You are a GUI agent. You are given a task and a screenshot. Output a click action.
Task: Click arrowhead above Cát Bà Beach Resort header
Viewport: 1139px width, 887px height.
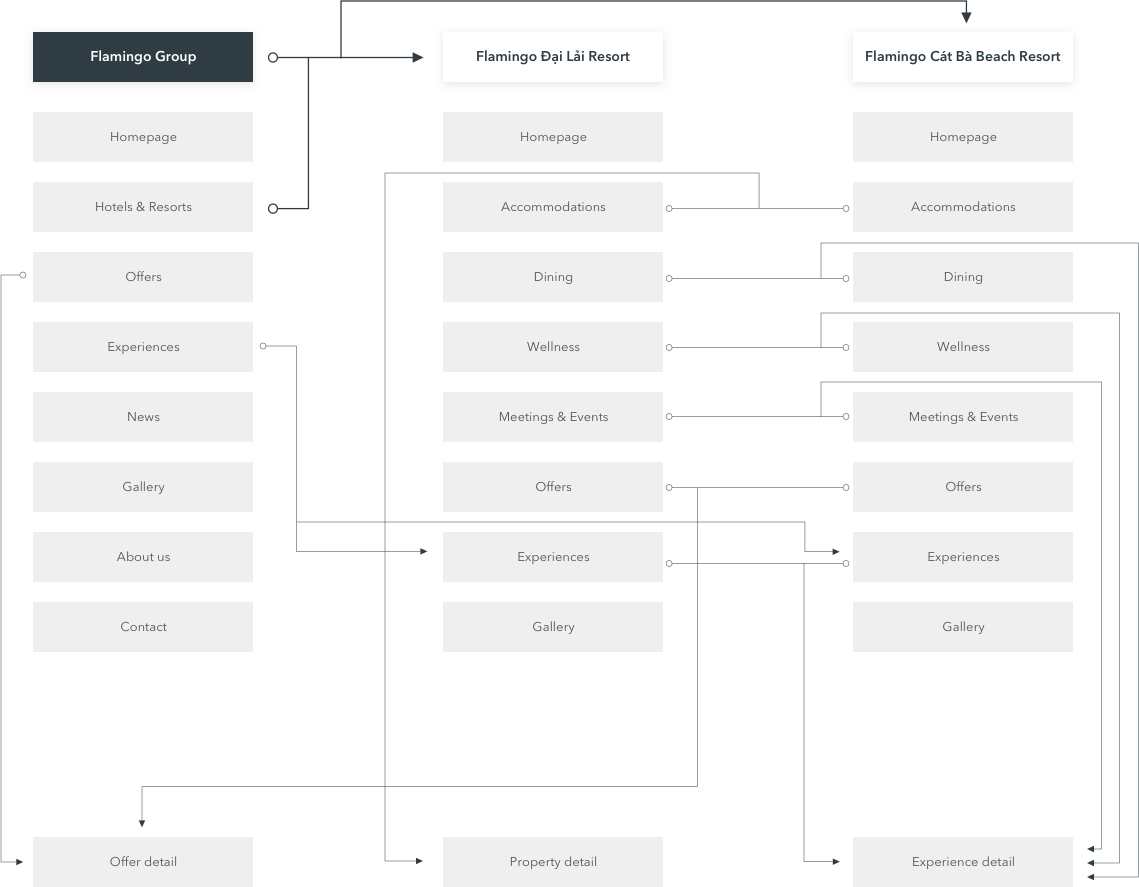[x=966, y=17]
